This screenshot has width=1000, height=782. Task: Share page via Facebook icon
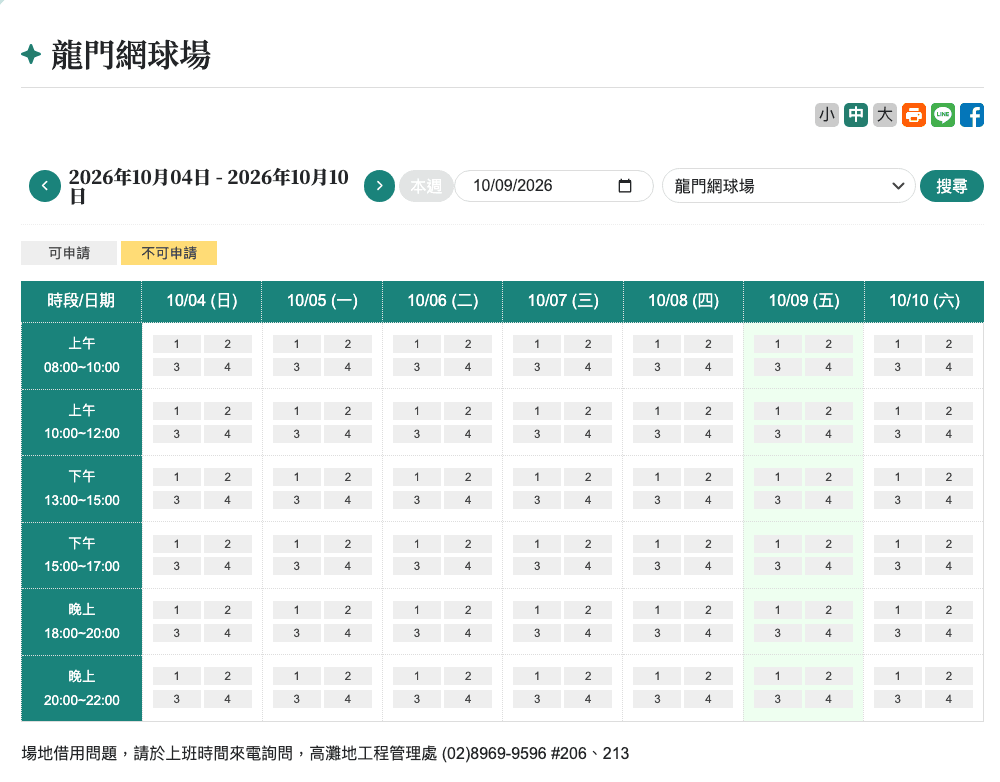click(x=972, y=115)
